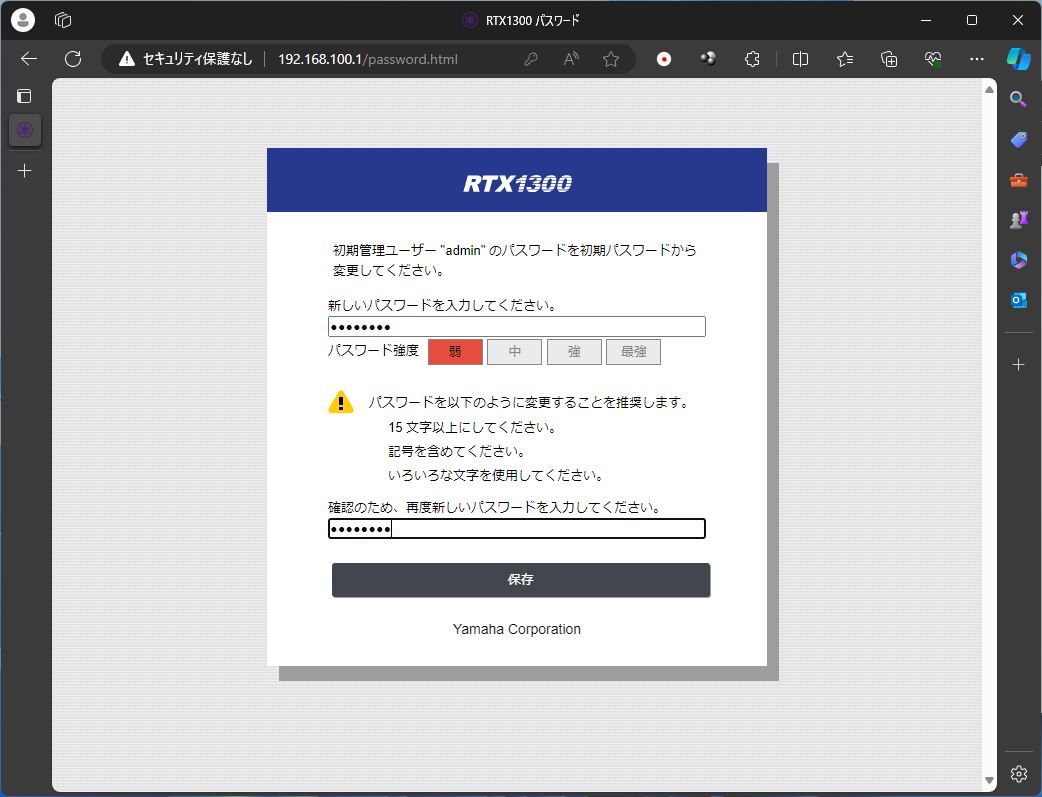Viewport: 1042px width, 797px height.
Task: Minimize the browser window
Action: click(926, 20)
